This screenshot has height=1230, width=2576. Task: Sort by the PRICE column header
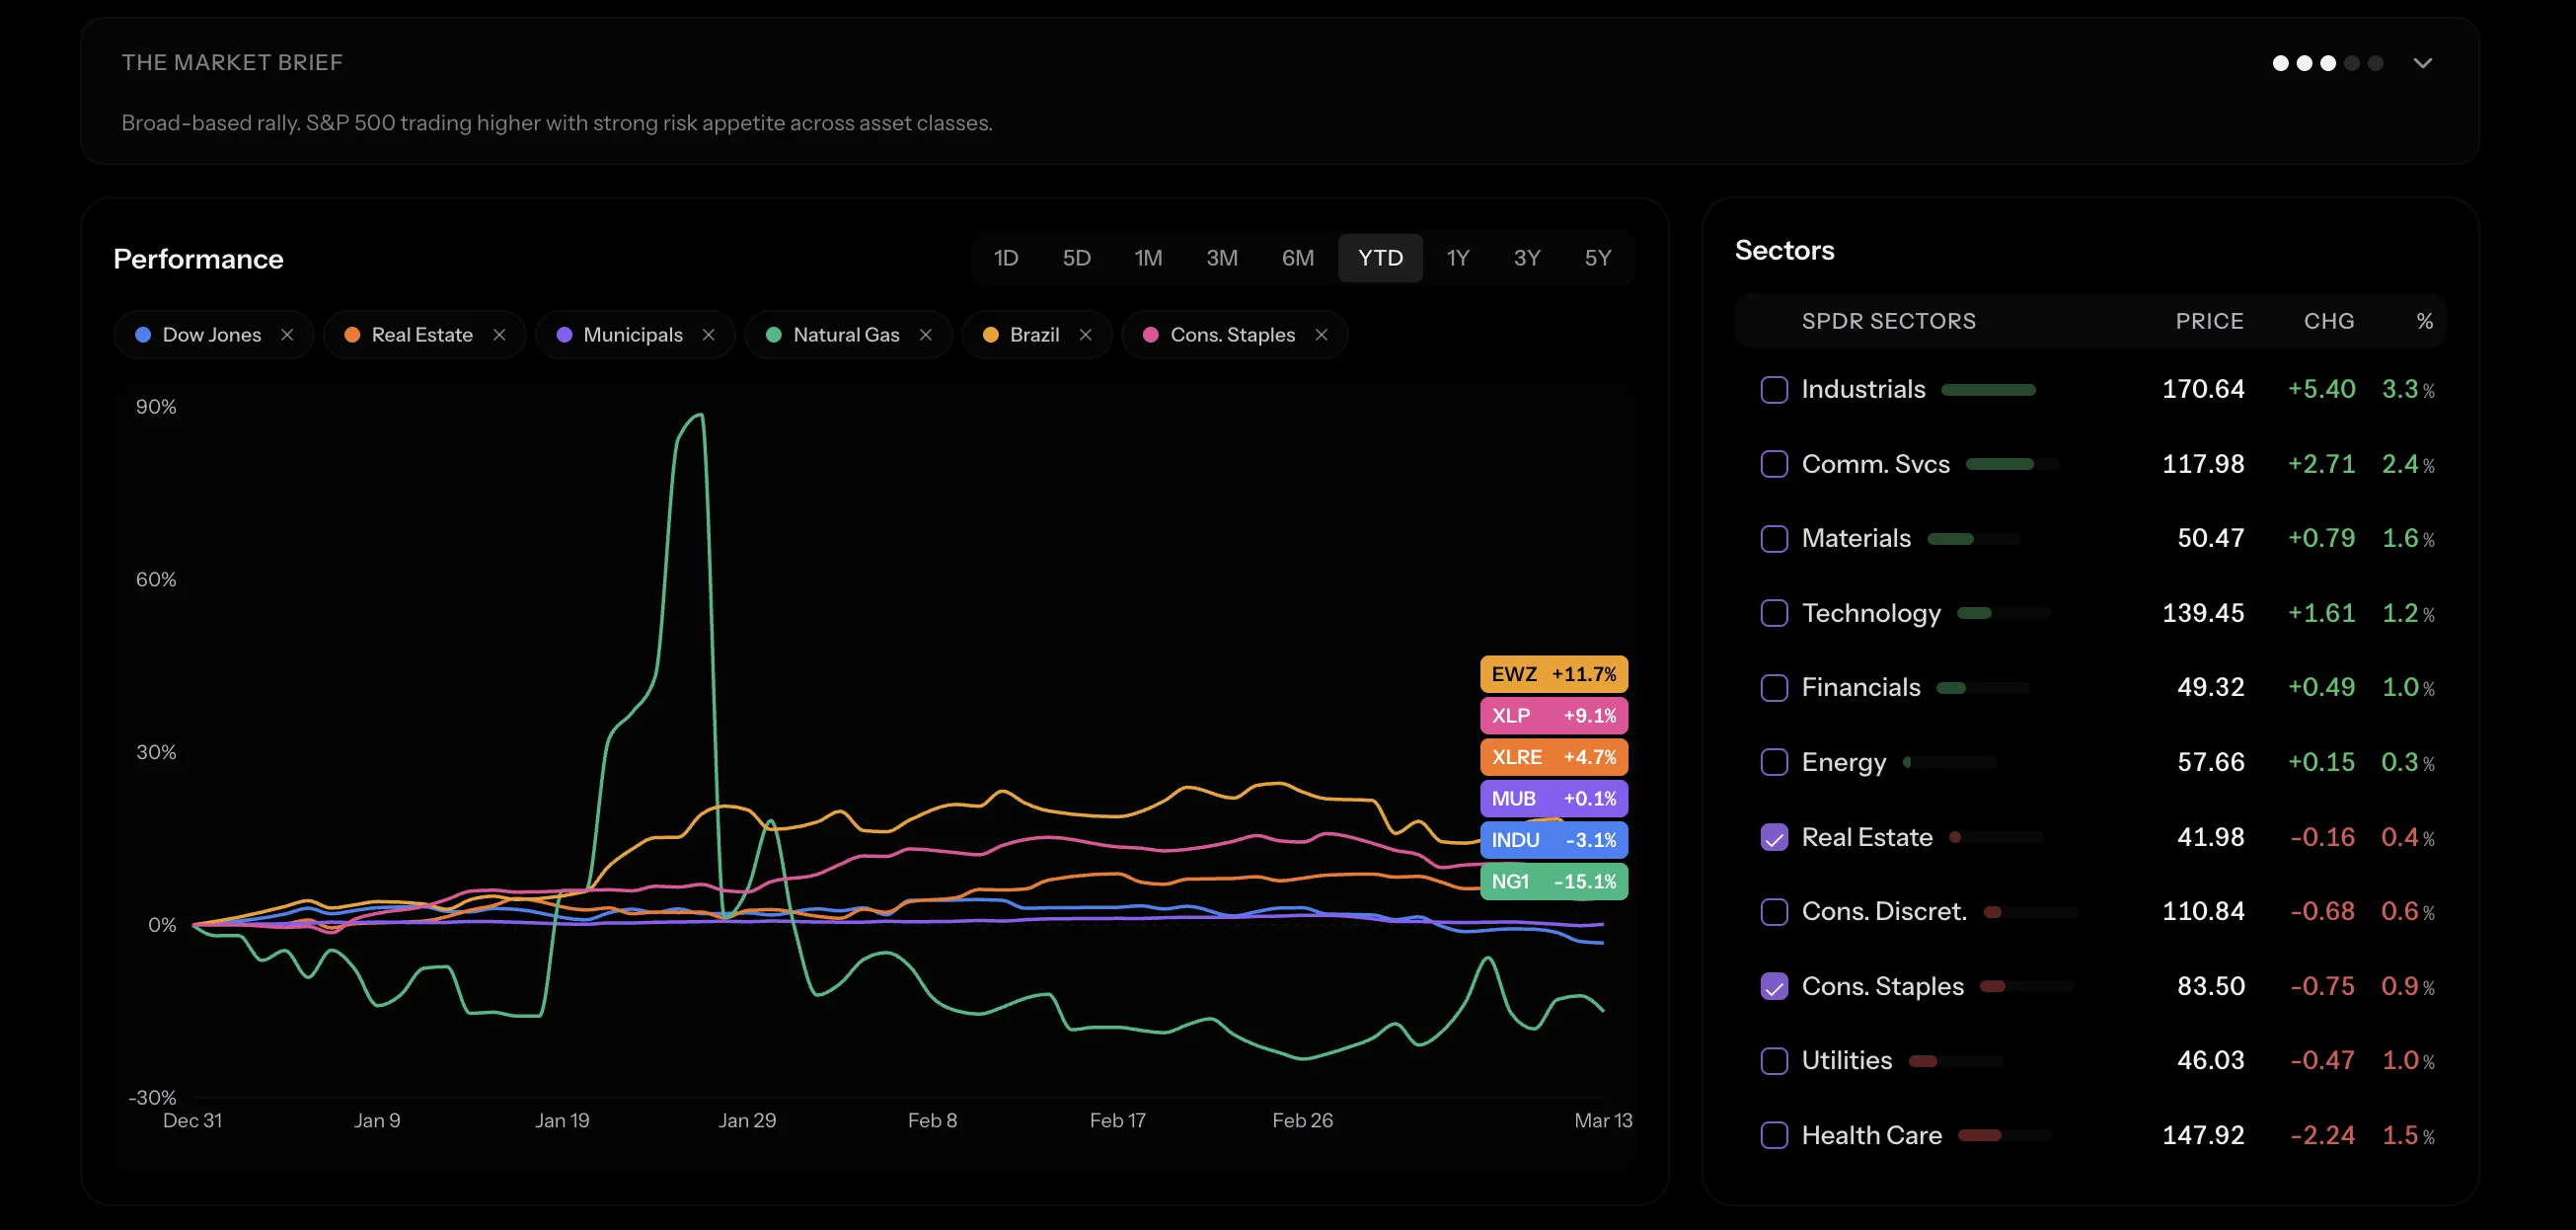[x=2209, y=321]
